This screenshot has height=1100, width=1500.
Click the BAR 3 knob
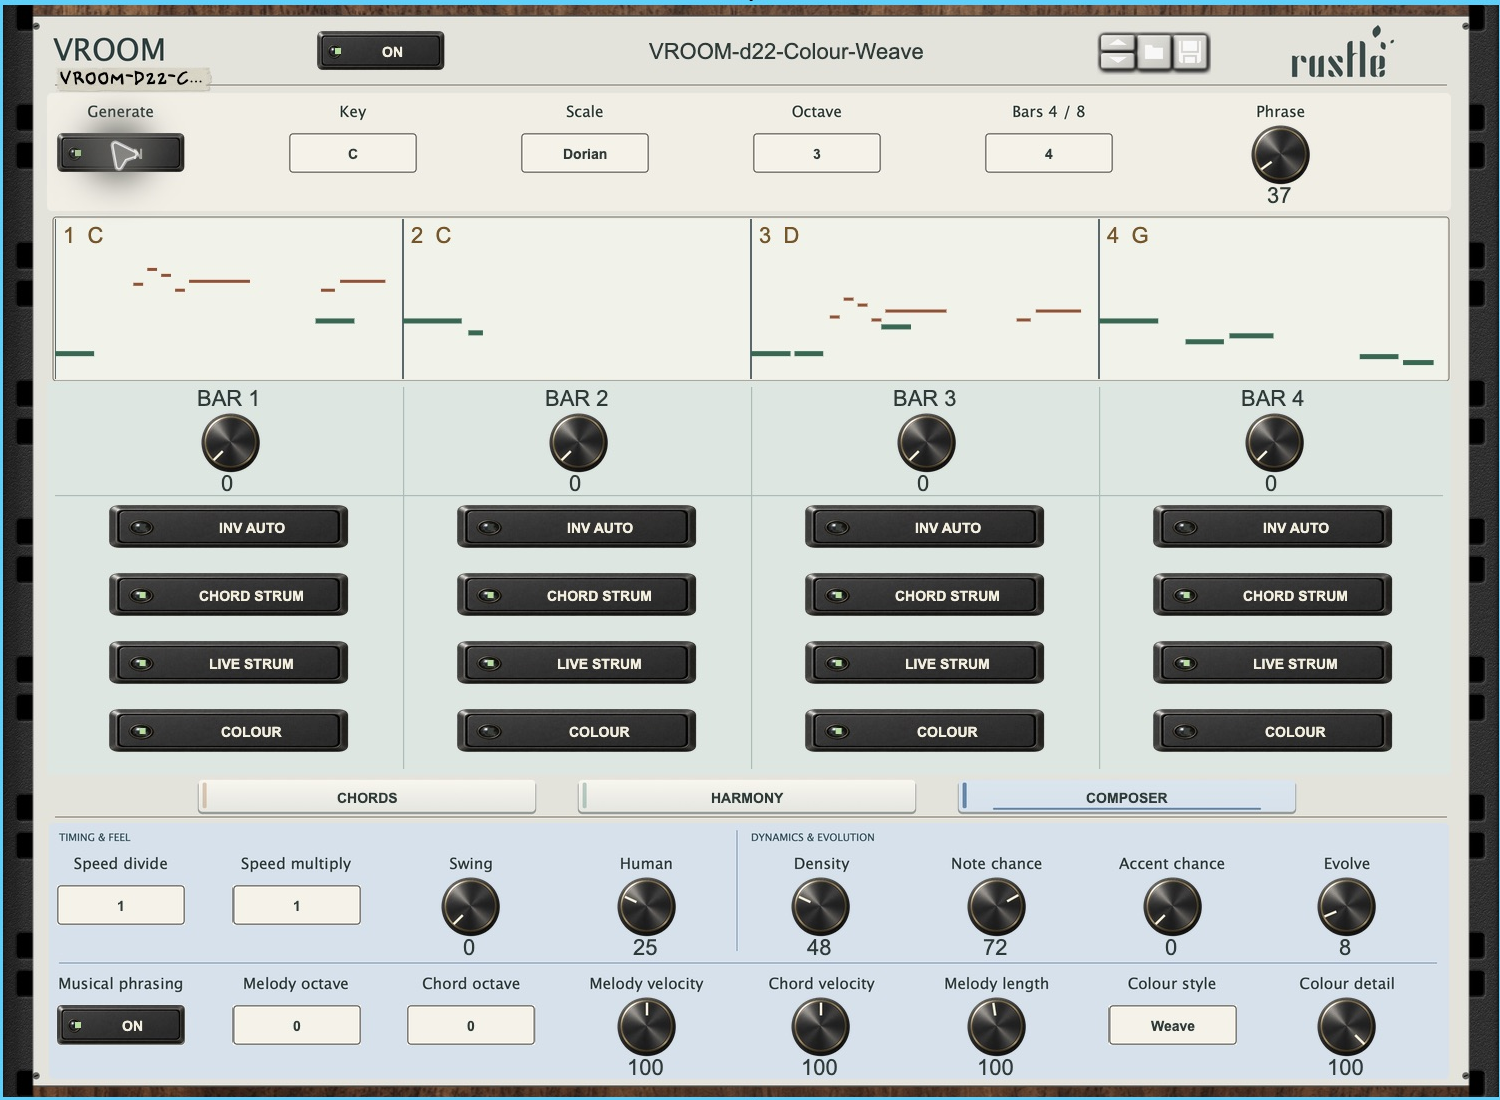pos(926,443)
